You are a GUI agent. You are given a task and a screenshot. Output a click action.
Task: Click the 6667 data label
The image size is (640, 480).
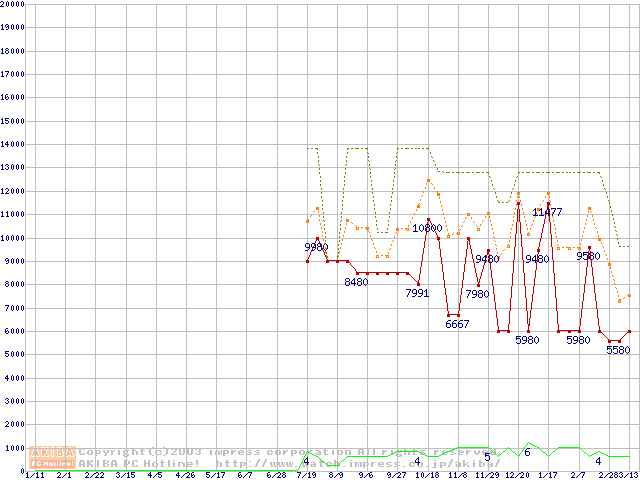coord(457,324)
